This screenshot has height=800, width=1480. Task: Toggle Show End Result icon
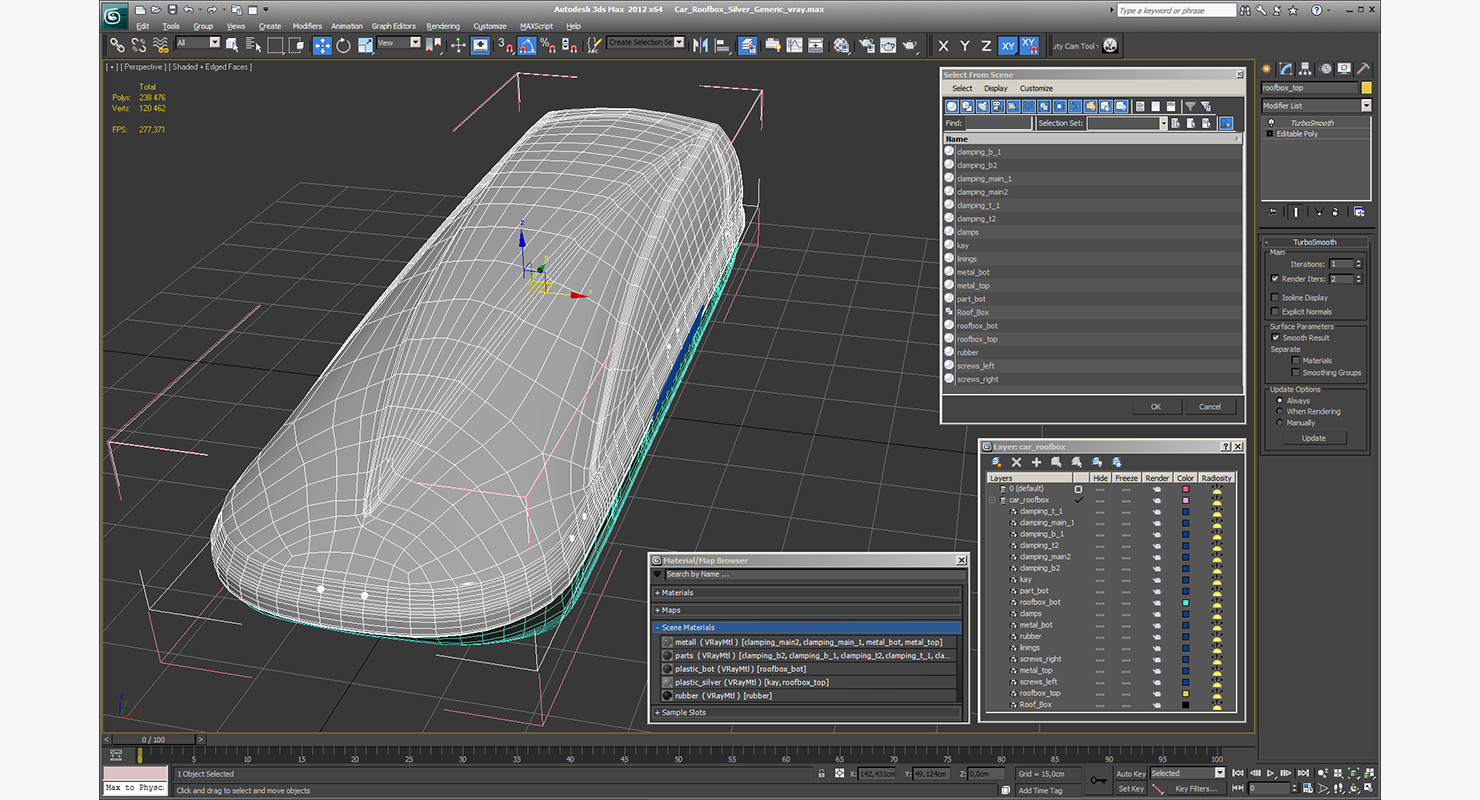pos(1296,212)
